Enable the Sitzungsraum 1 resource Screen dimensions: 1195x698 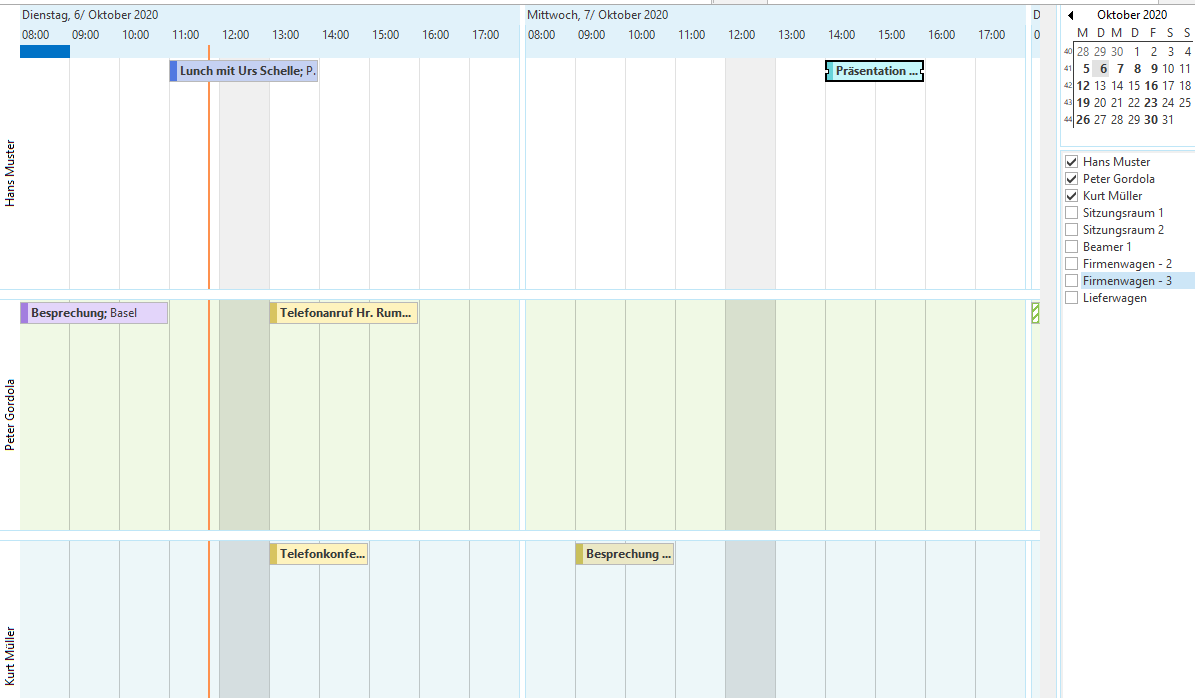(1071, 212)
